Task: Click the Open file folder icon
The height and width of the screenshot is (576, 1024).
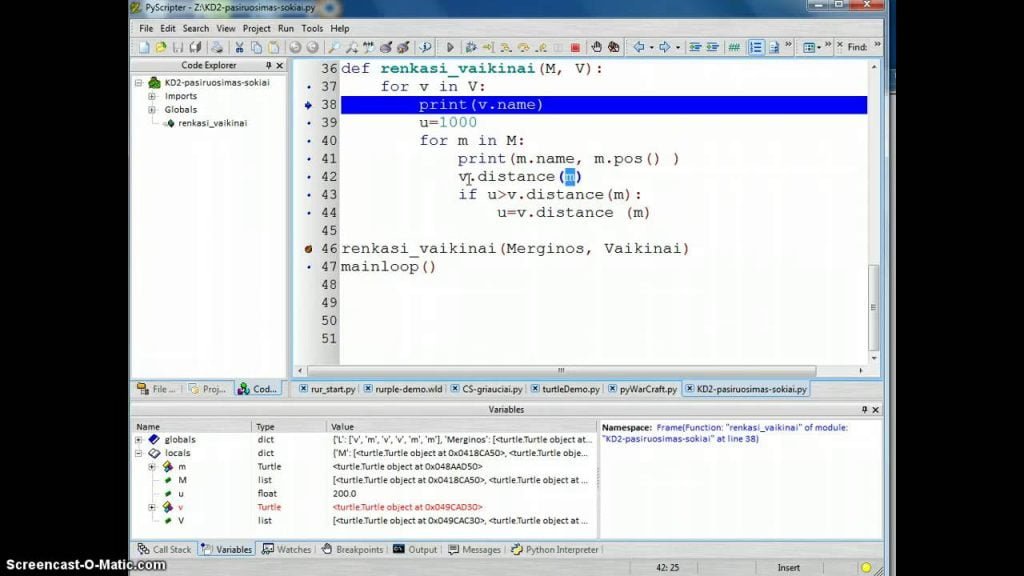Action: [x=161, y=47]
